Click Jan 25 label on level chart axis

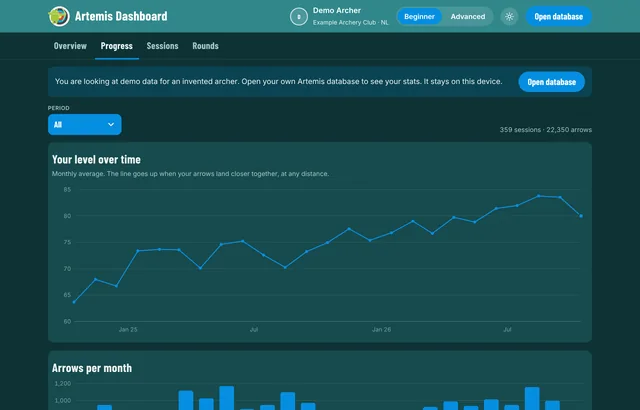[128, 330]
